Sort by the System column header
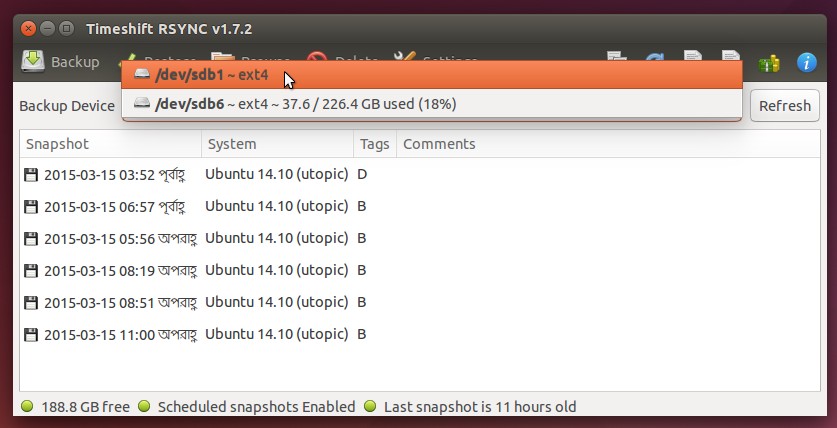Screen dimensions: 837x428 pos(278,144)
